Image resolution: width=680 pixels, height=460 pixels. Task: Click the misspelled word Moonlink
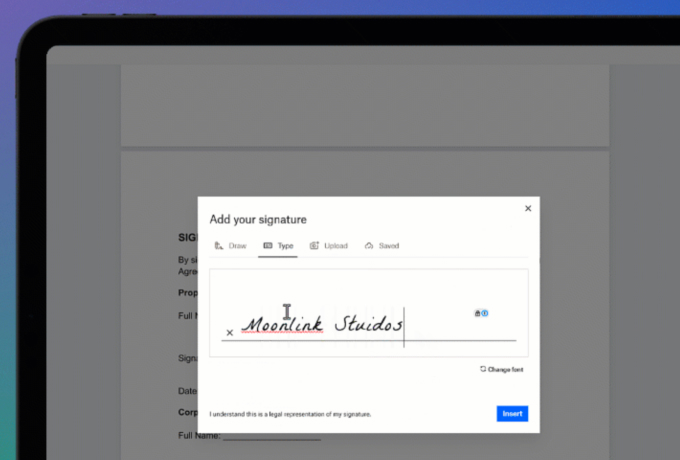click(x=281, y=324)
